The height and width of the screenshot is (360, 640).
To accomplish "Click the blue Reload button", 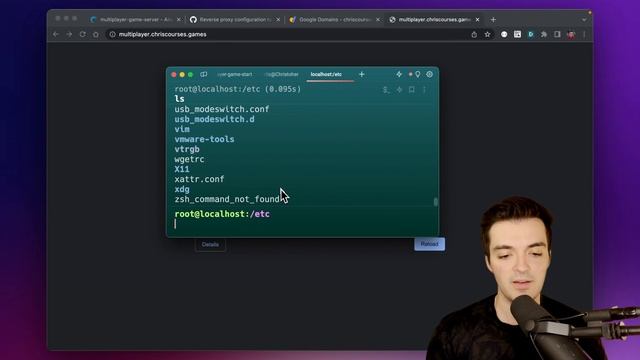I will (429, 244).
